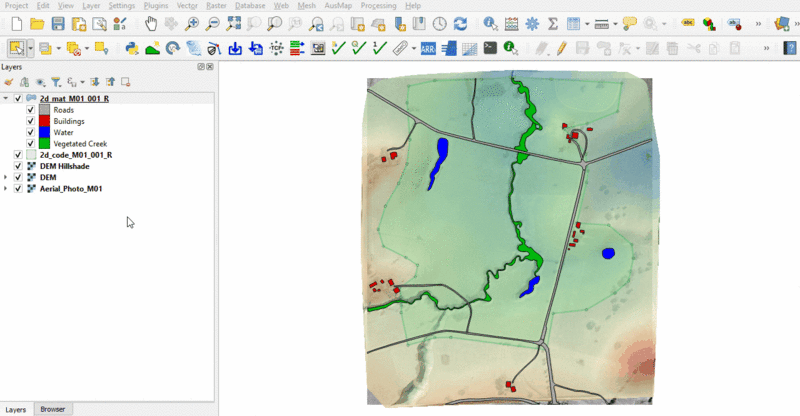
Task: Open the Processing menu
Action: pos(378,5)
